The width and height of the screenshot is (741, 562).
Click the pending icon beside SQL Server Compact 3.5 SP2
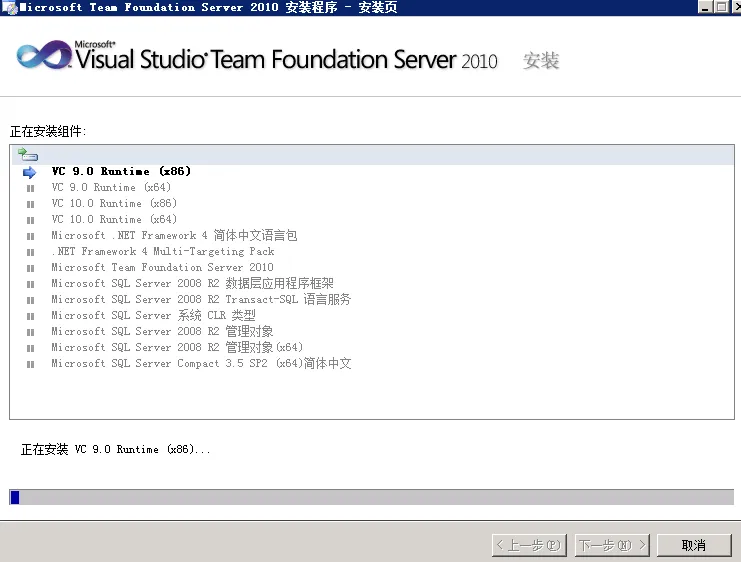tap(31, 364)
